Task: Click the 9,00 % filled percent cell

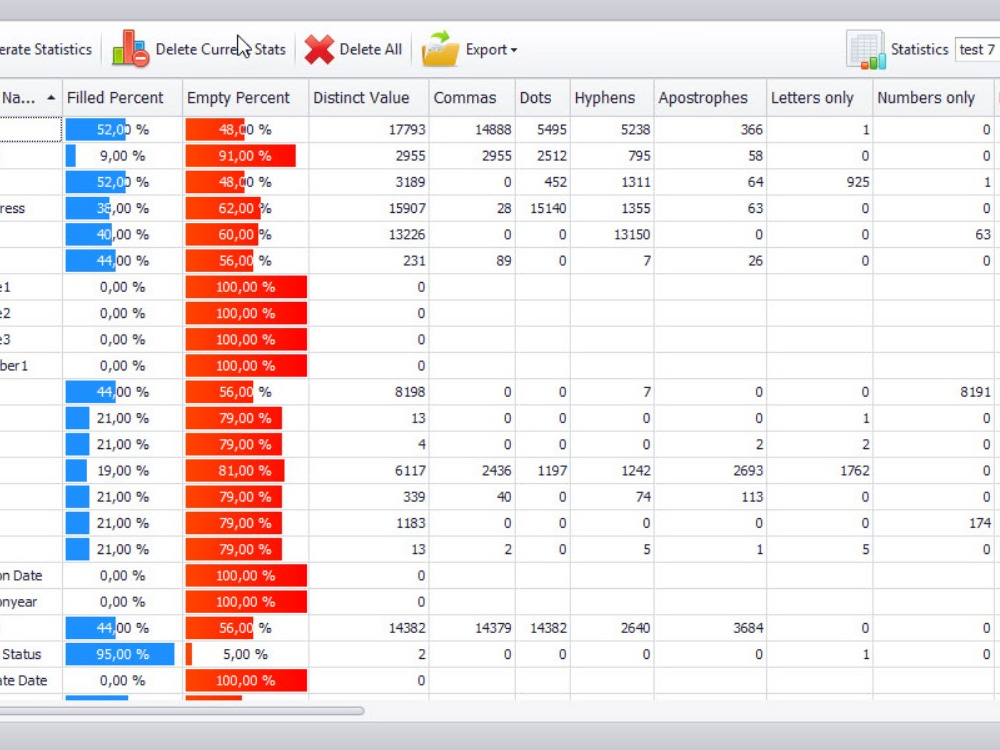Action: (122, 156)
